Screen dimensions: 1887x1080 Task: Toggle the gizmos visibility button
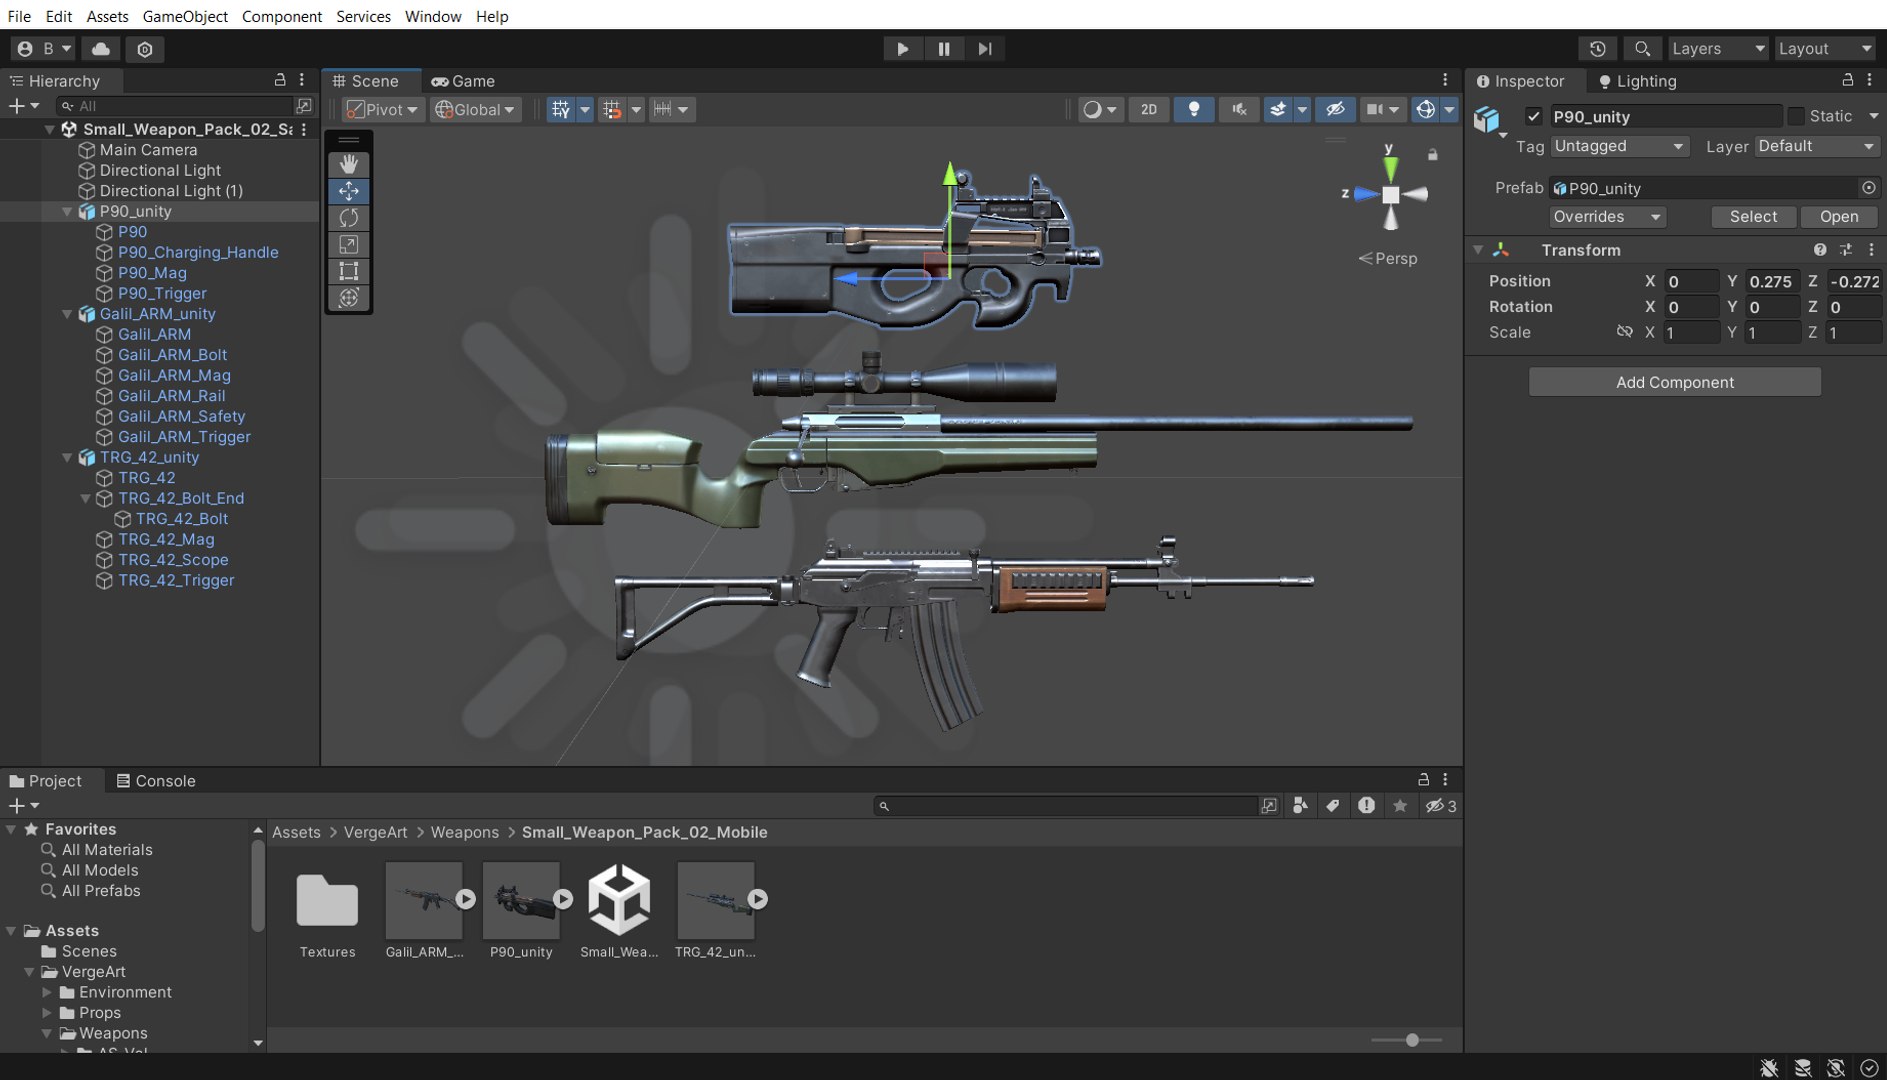[1426, 109]
